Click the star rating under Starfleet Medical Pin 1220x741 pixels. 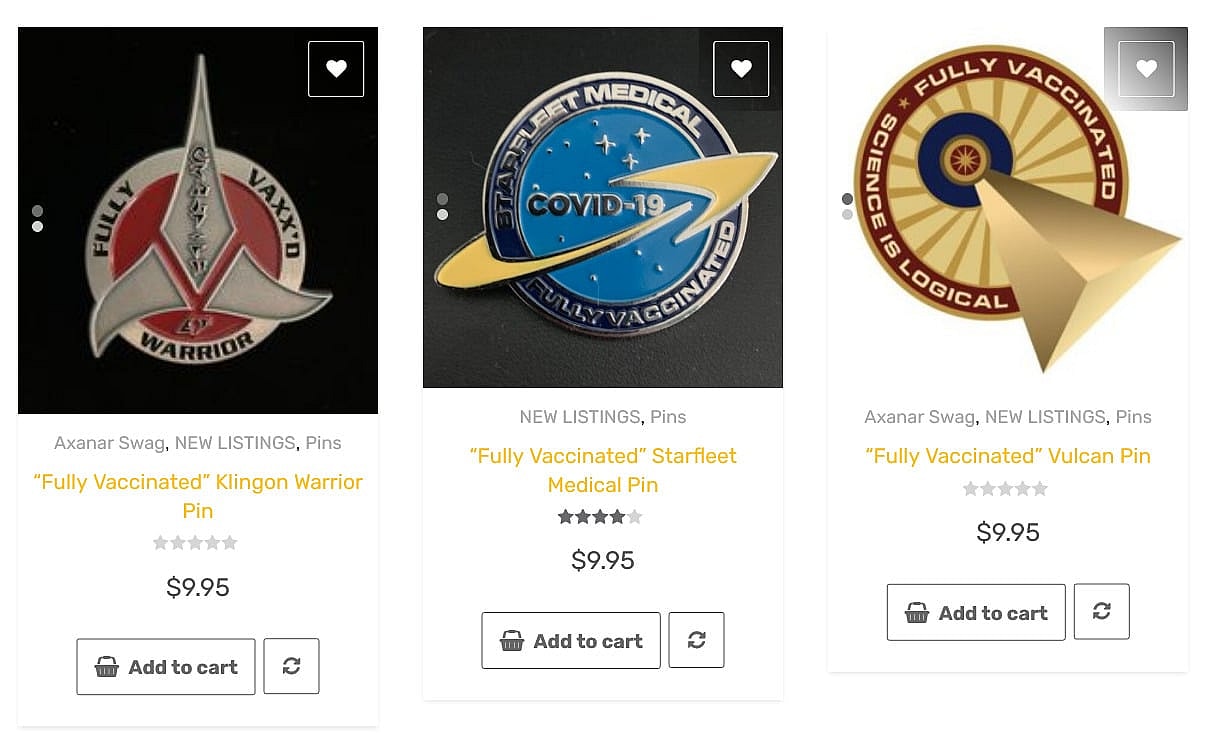click(600, 517)
